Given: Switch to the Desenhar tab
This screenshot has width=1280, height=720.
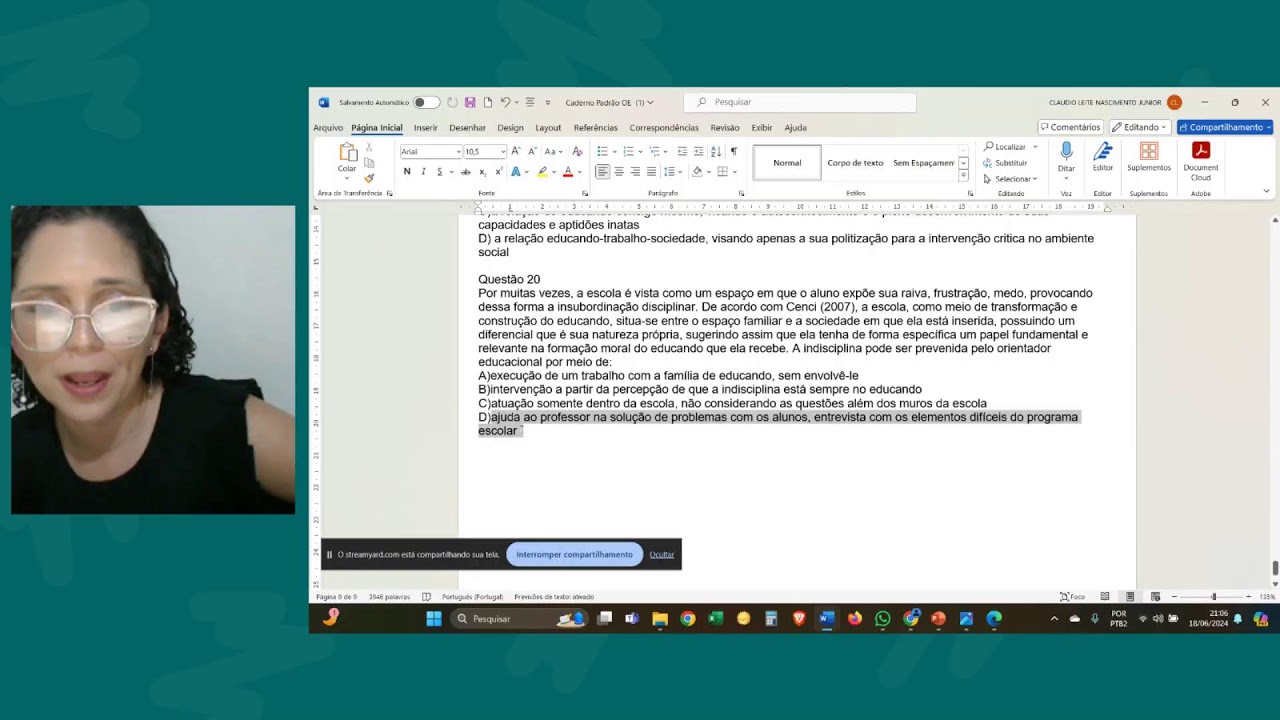Looking at the screenshot, I should (x=467, y=128).
